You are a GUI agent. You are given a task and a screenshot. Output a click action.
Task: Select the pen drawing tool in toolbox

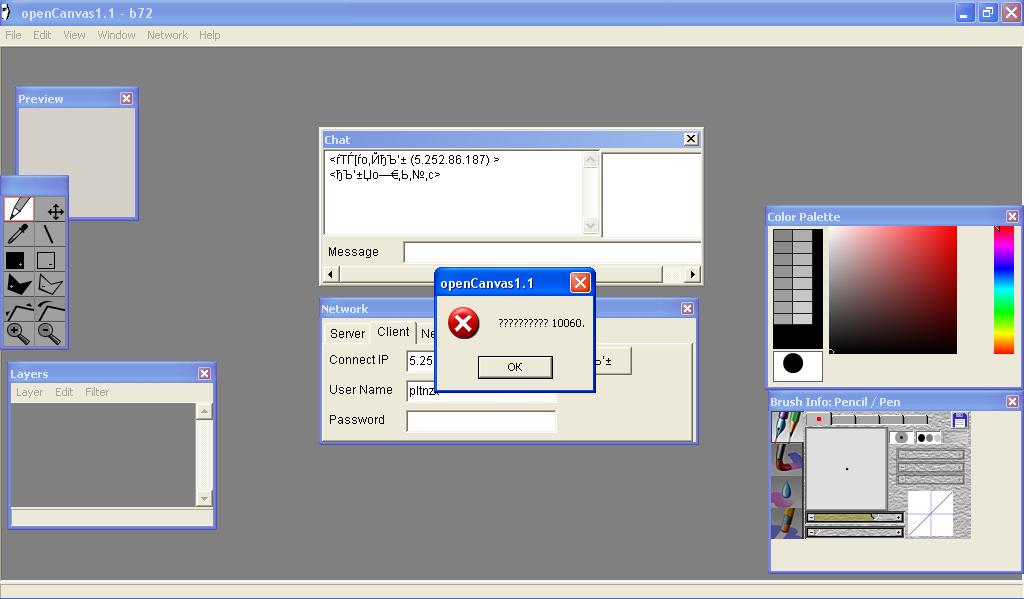[18, 209]
